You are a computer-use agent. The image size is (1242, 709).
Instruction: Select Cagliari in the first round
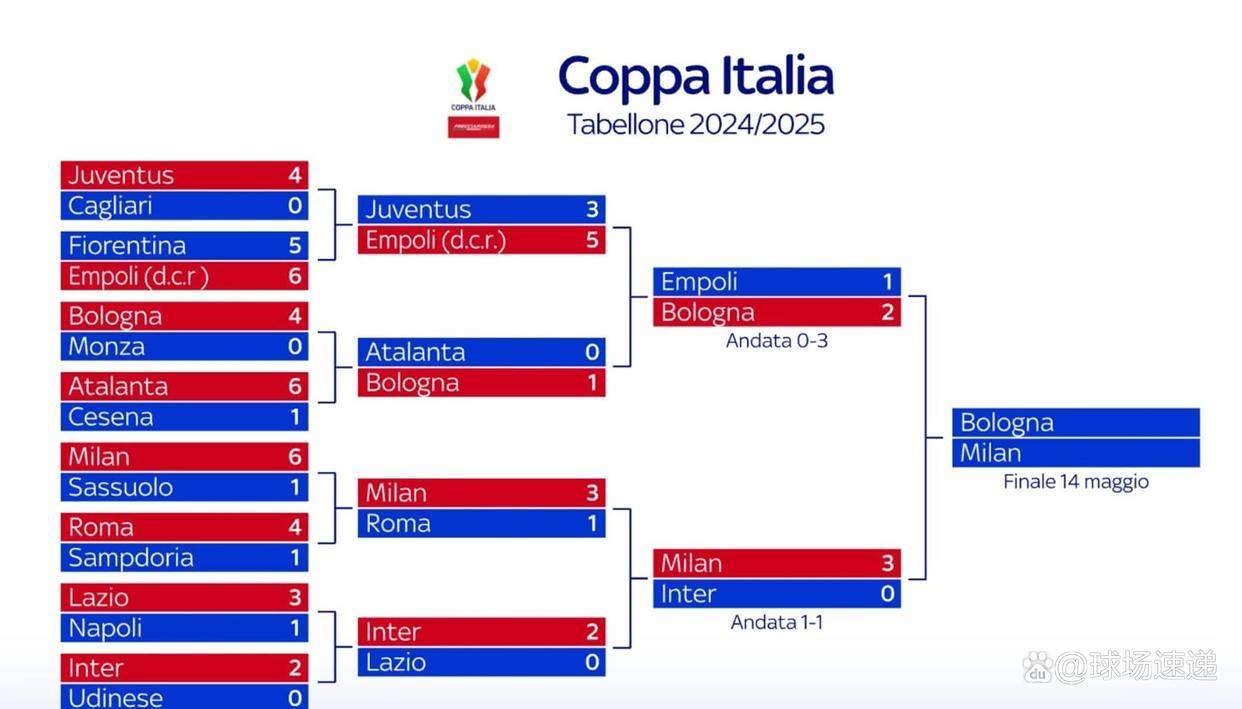tap(184, 206)
